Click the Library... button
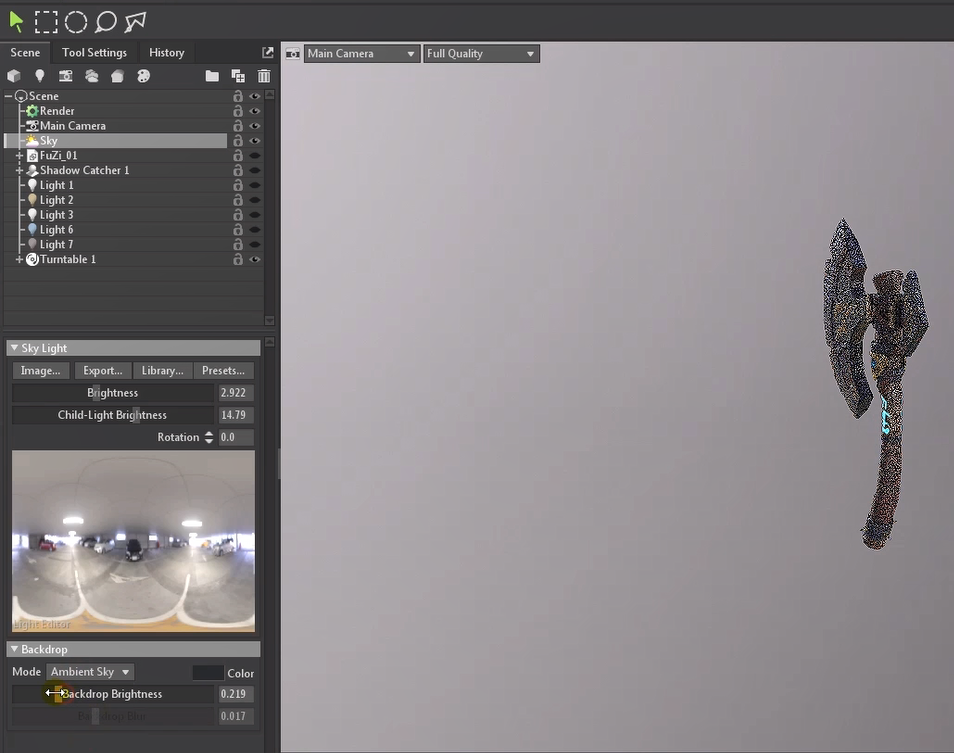Screen dimensions: 954x753 click(162, 371)
